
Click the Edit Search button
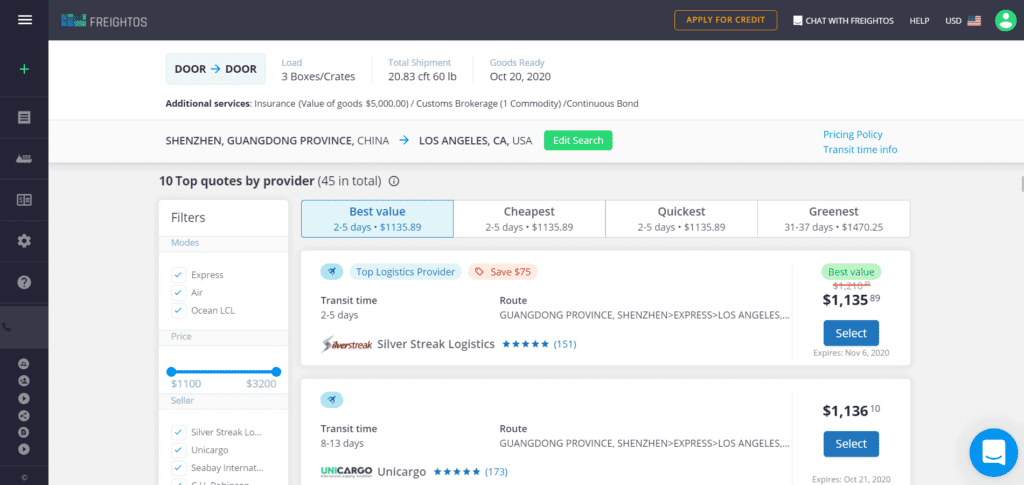[x=578, y=140]
